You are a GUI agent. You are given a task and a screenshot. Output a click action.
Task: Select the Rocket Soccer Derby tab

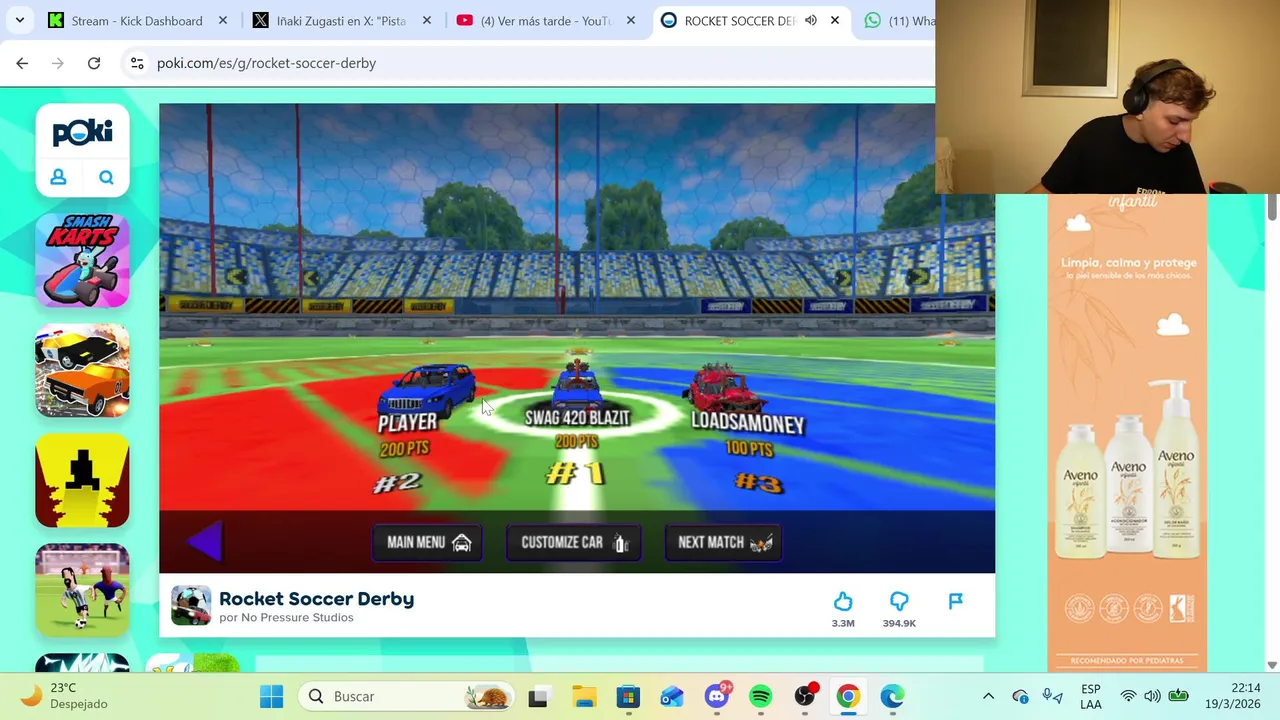pyautogui.click(x=738, y=20)
